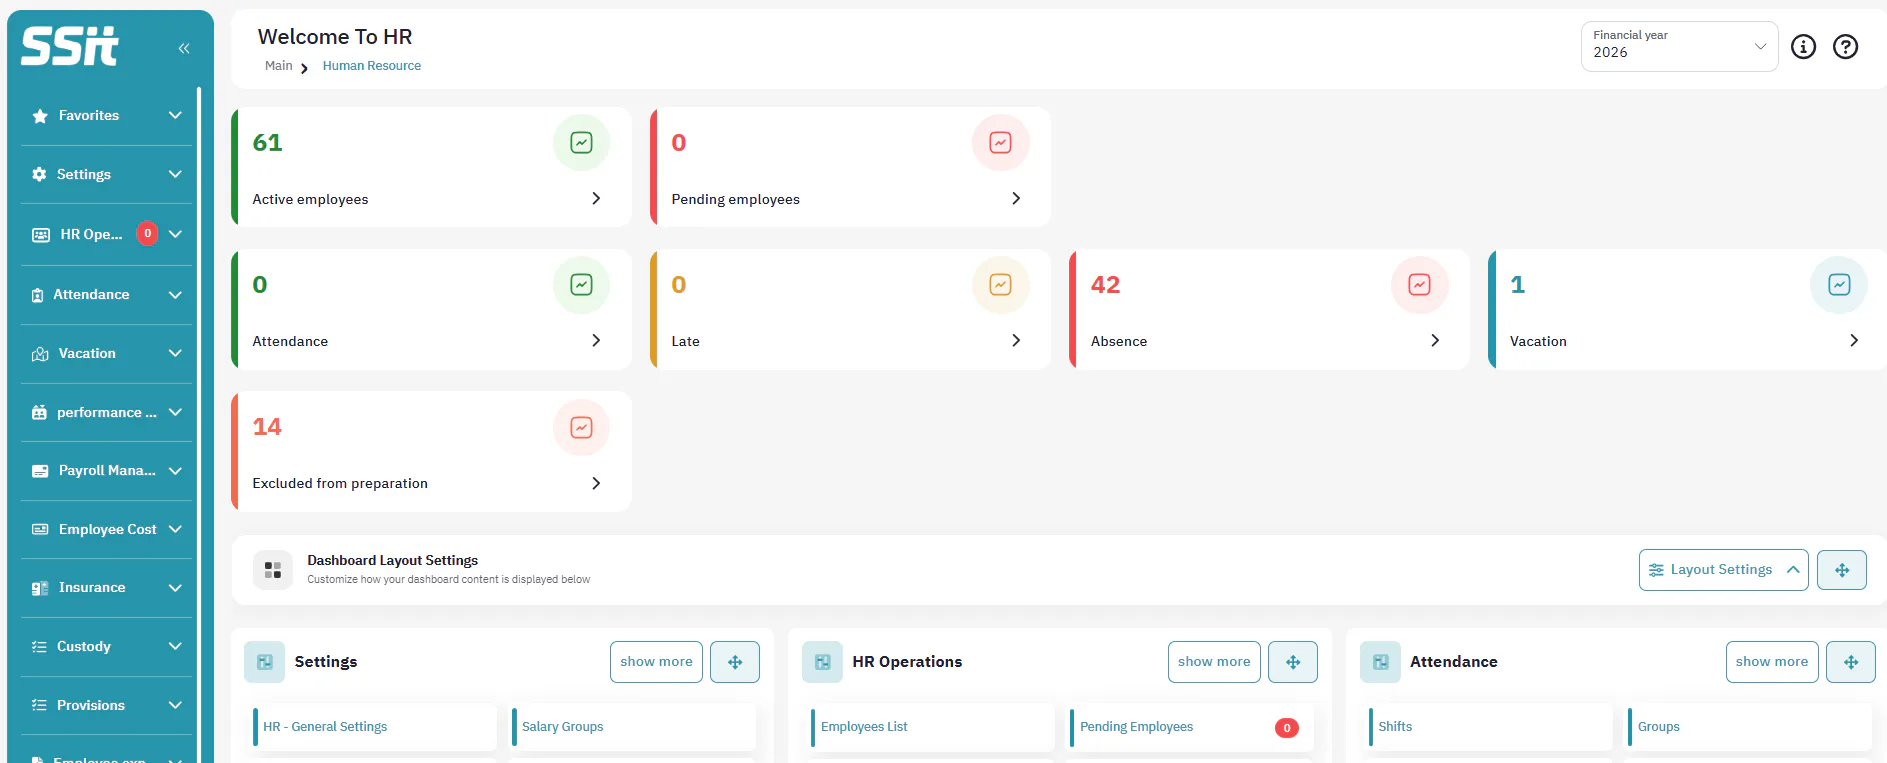Click the move icon beside Layout Settings

(1842, 570)
